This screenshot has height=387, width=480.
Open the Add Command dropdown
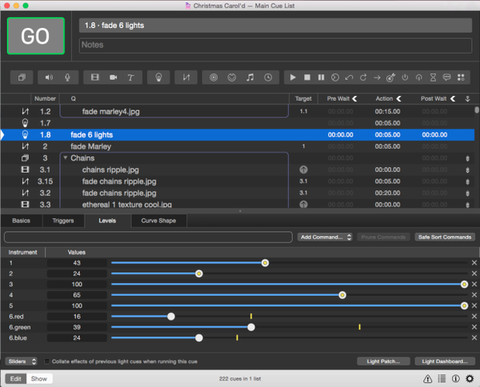coord(325,237)
